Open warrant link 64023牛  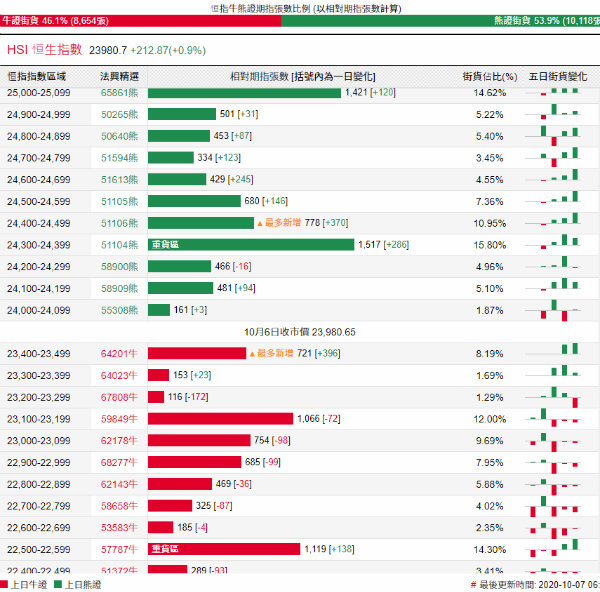pos(119,375)
